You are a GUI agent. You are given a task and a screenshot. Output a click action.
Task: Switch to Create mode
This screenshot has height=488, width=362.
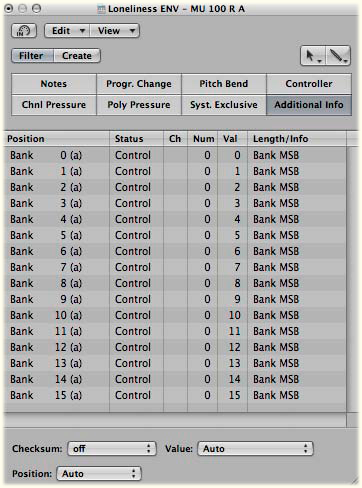pyautogui.click(x=77, y=56)
